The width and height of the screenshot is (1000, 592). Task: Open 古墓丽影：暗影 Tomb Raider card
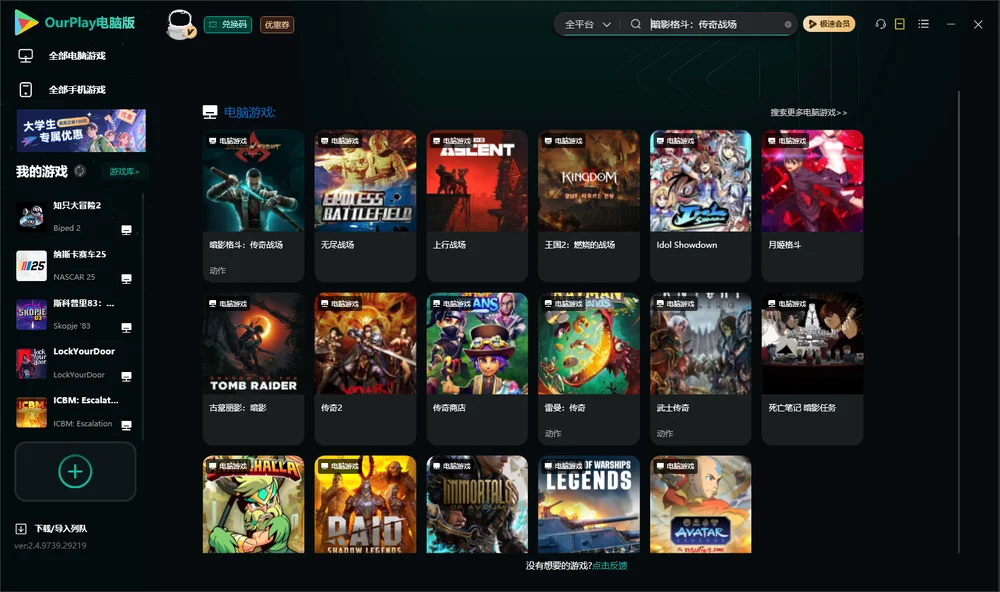[253, 369]
